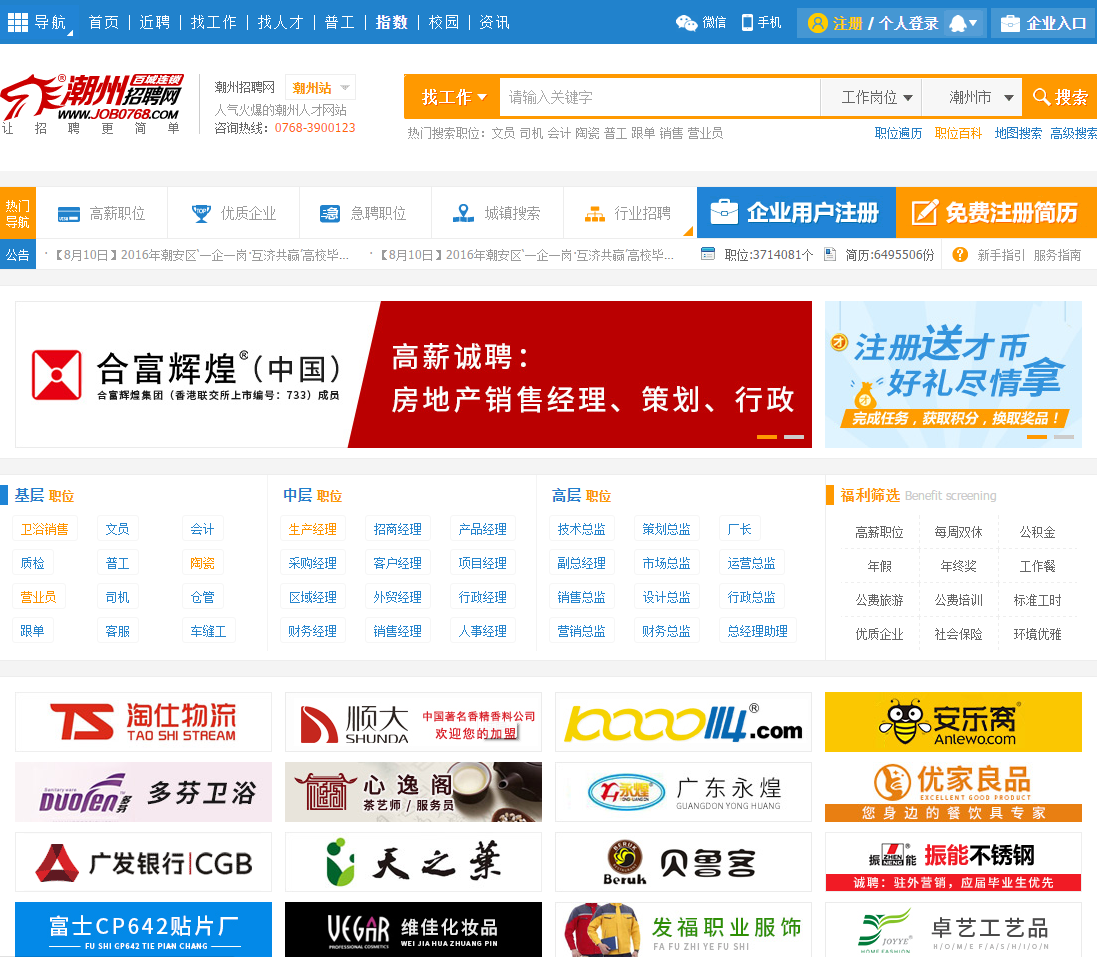The image size is (1097, 957).
Task: Select second slide indicator on 注册送才币 banner
Action: coord(1063,437)
